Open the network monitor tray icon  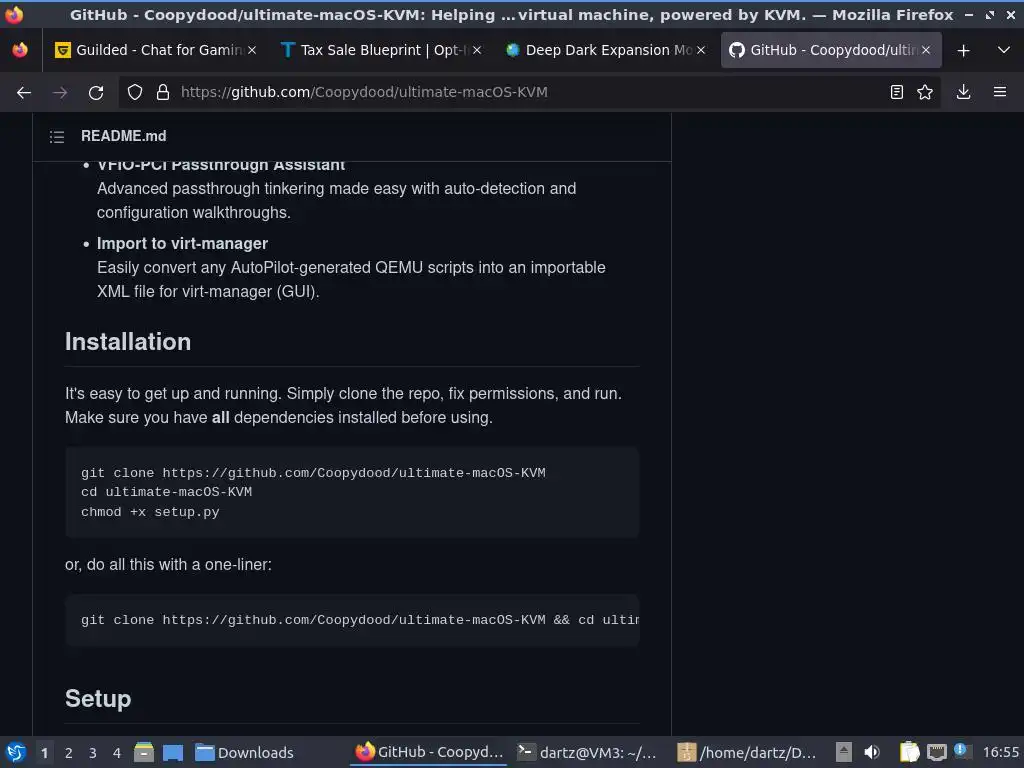click(936, 753)
